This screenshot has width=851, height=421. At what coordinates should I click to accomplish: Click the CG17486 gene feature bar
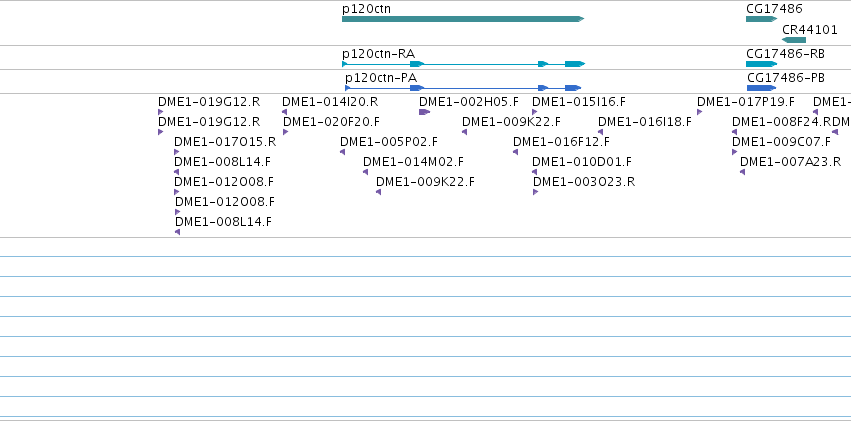pos(761,19)
